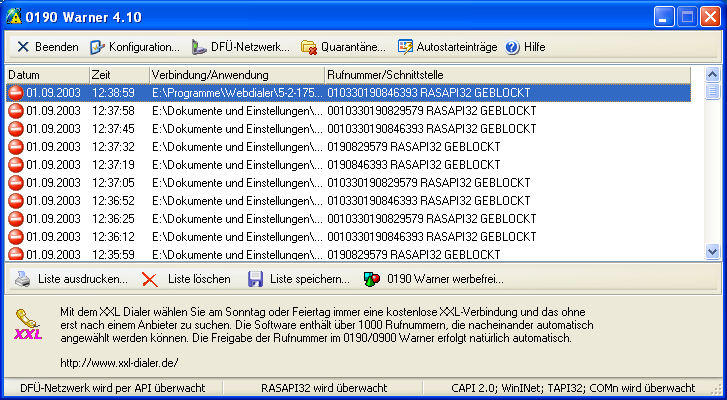Click status 'RASAPI32 wird überwacht'
The width and height of the screenshot is (727, 400).
(324, 388)
